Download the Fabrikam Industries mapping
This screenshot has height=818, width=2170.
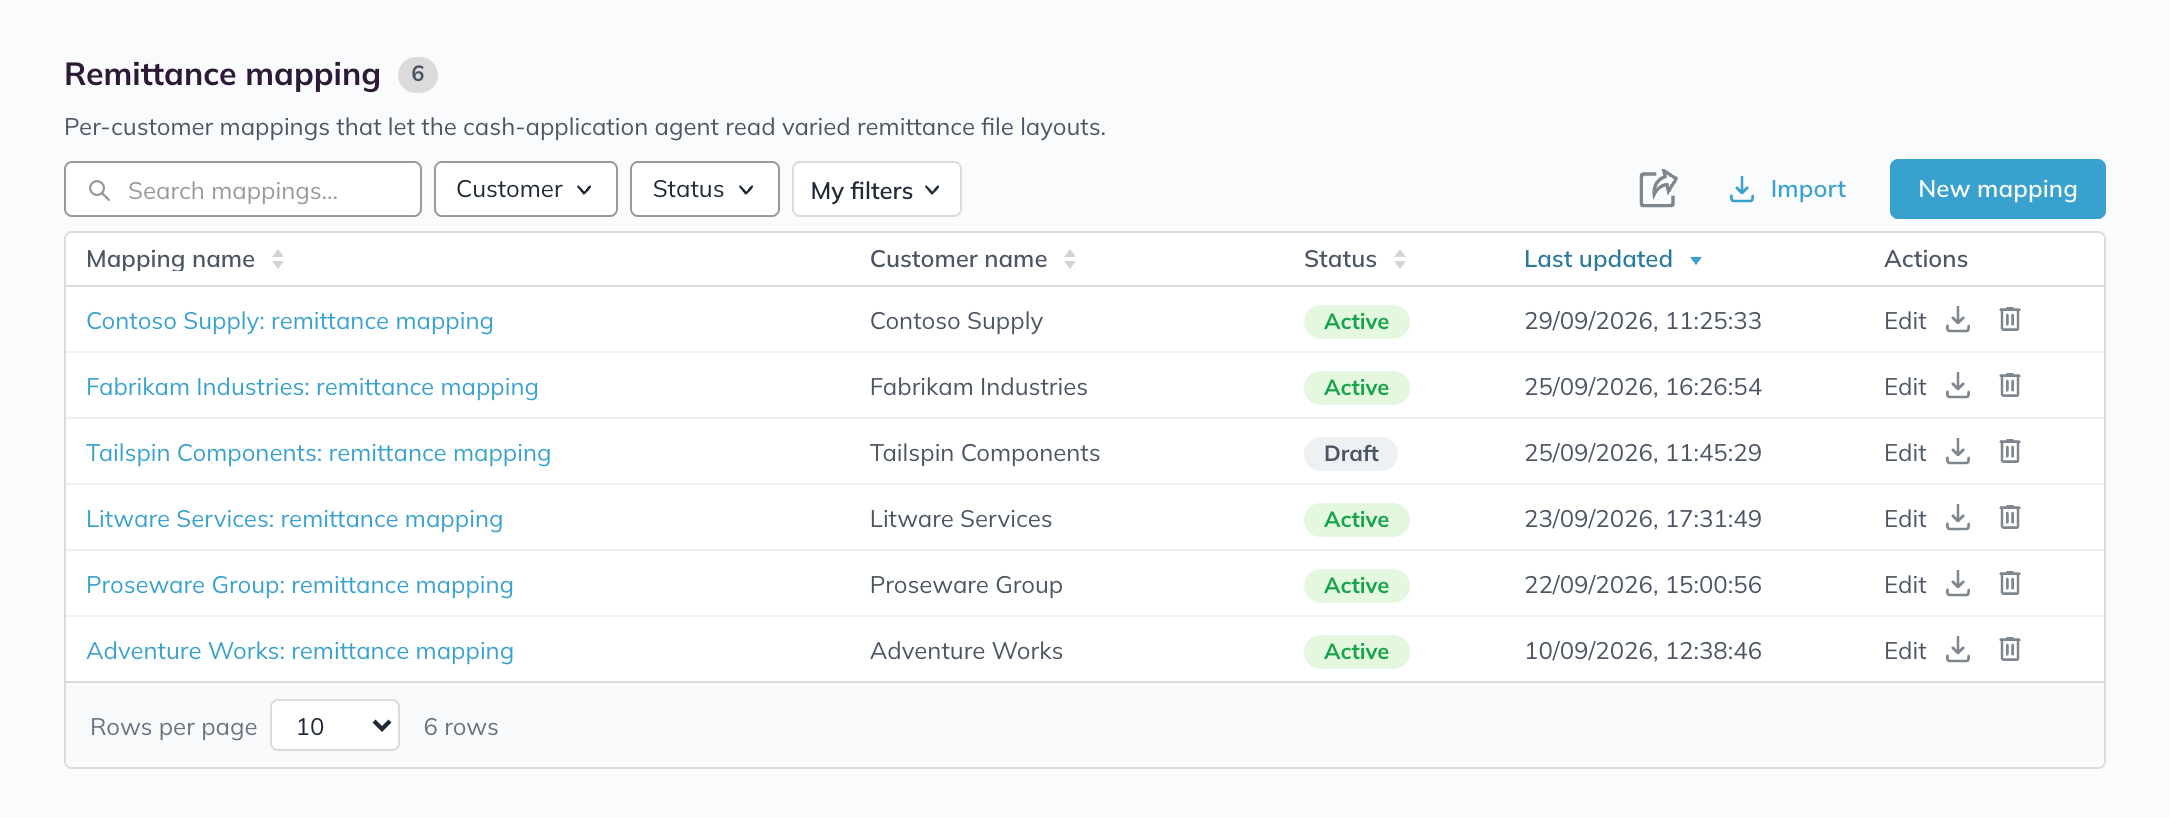point(1958,386)
